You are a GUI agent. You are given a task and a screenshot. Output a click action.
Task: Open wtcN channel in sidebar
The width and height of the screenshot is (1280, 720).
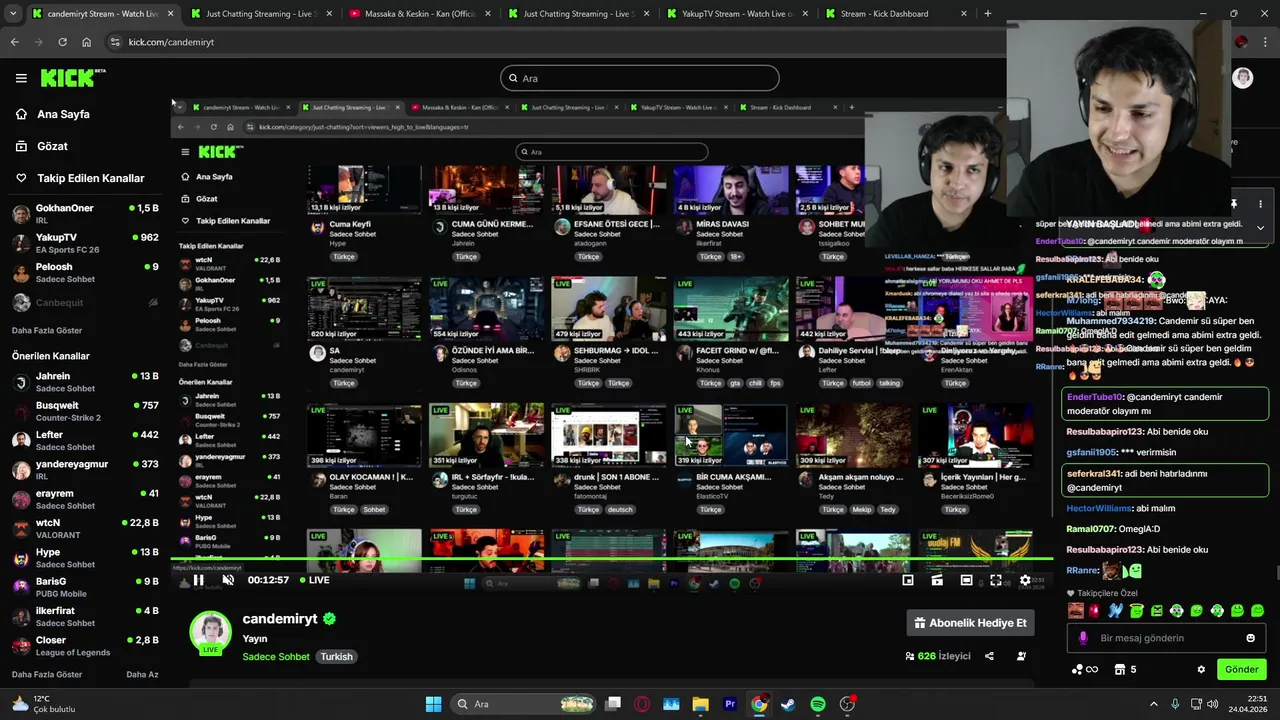pyautogui.click(x=85, y=528)
